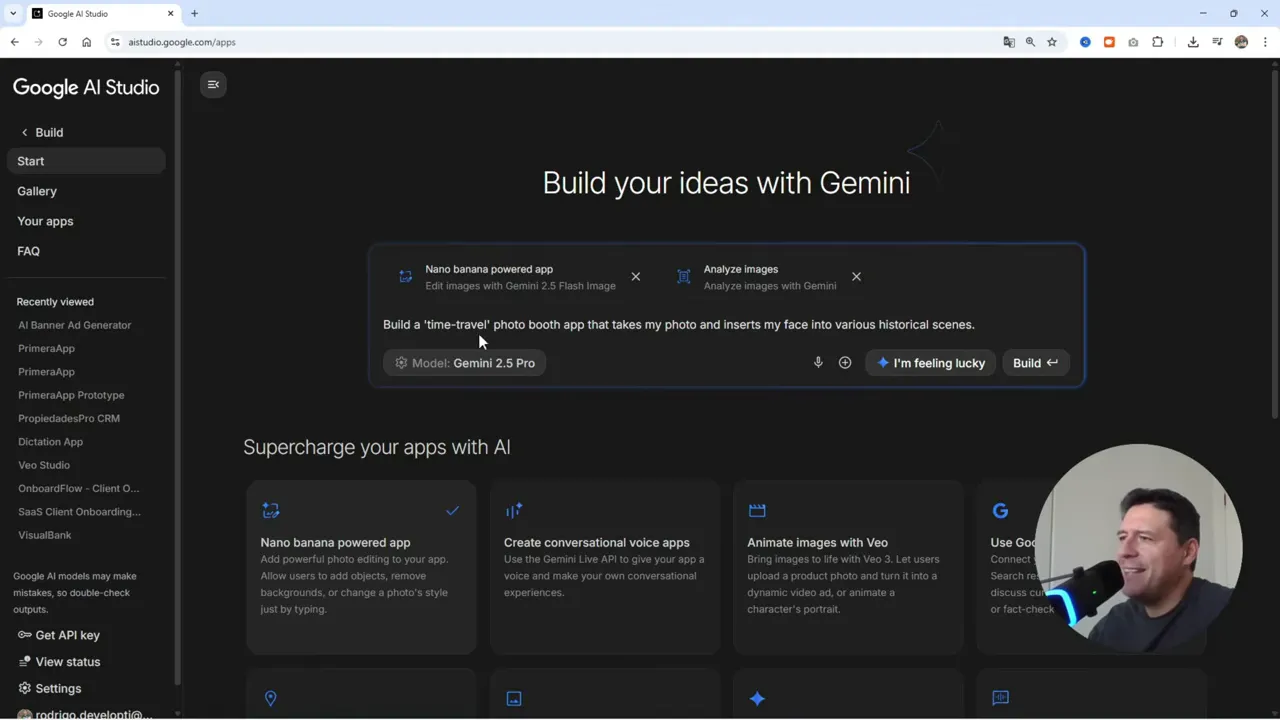Click the plus attachment icon beside the mic
Screen dimensions: 1280x720
click(x=844, y=362)
